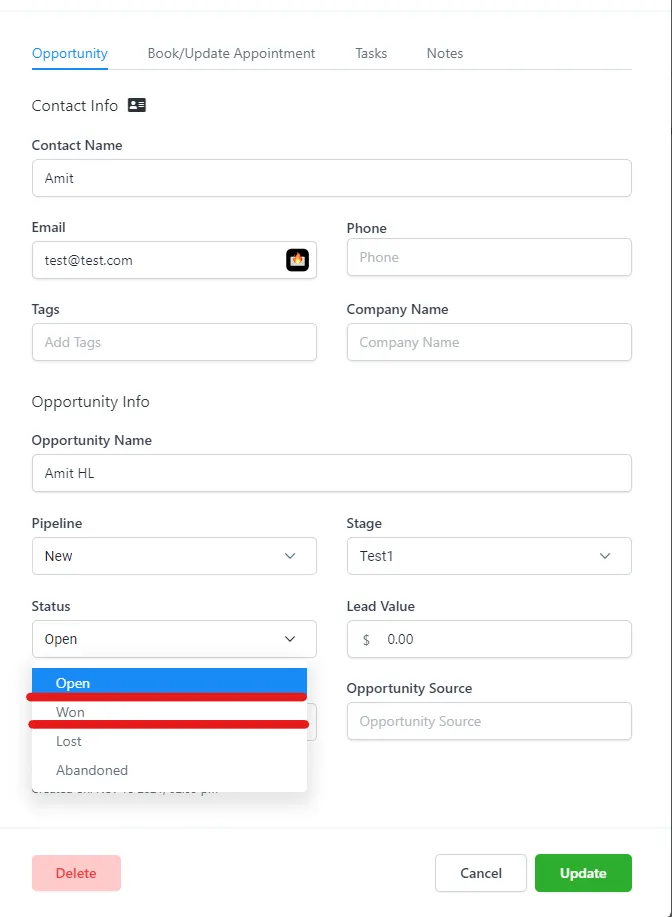Click the dollar sign in Lead Value
Image resolution: width=672 pixels, height=917 pixels.
click(x=366, y=640)
